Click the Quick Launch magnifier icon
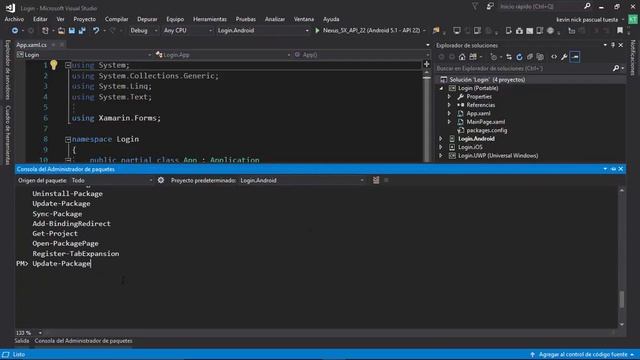The image size is (640, 360). pyautogui.click(x=587, y=6)
